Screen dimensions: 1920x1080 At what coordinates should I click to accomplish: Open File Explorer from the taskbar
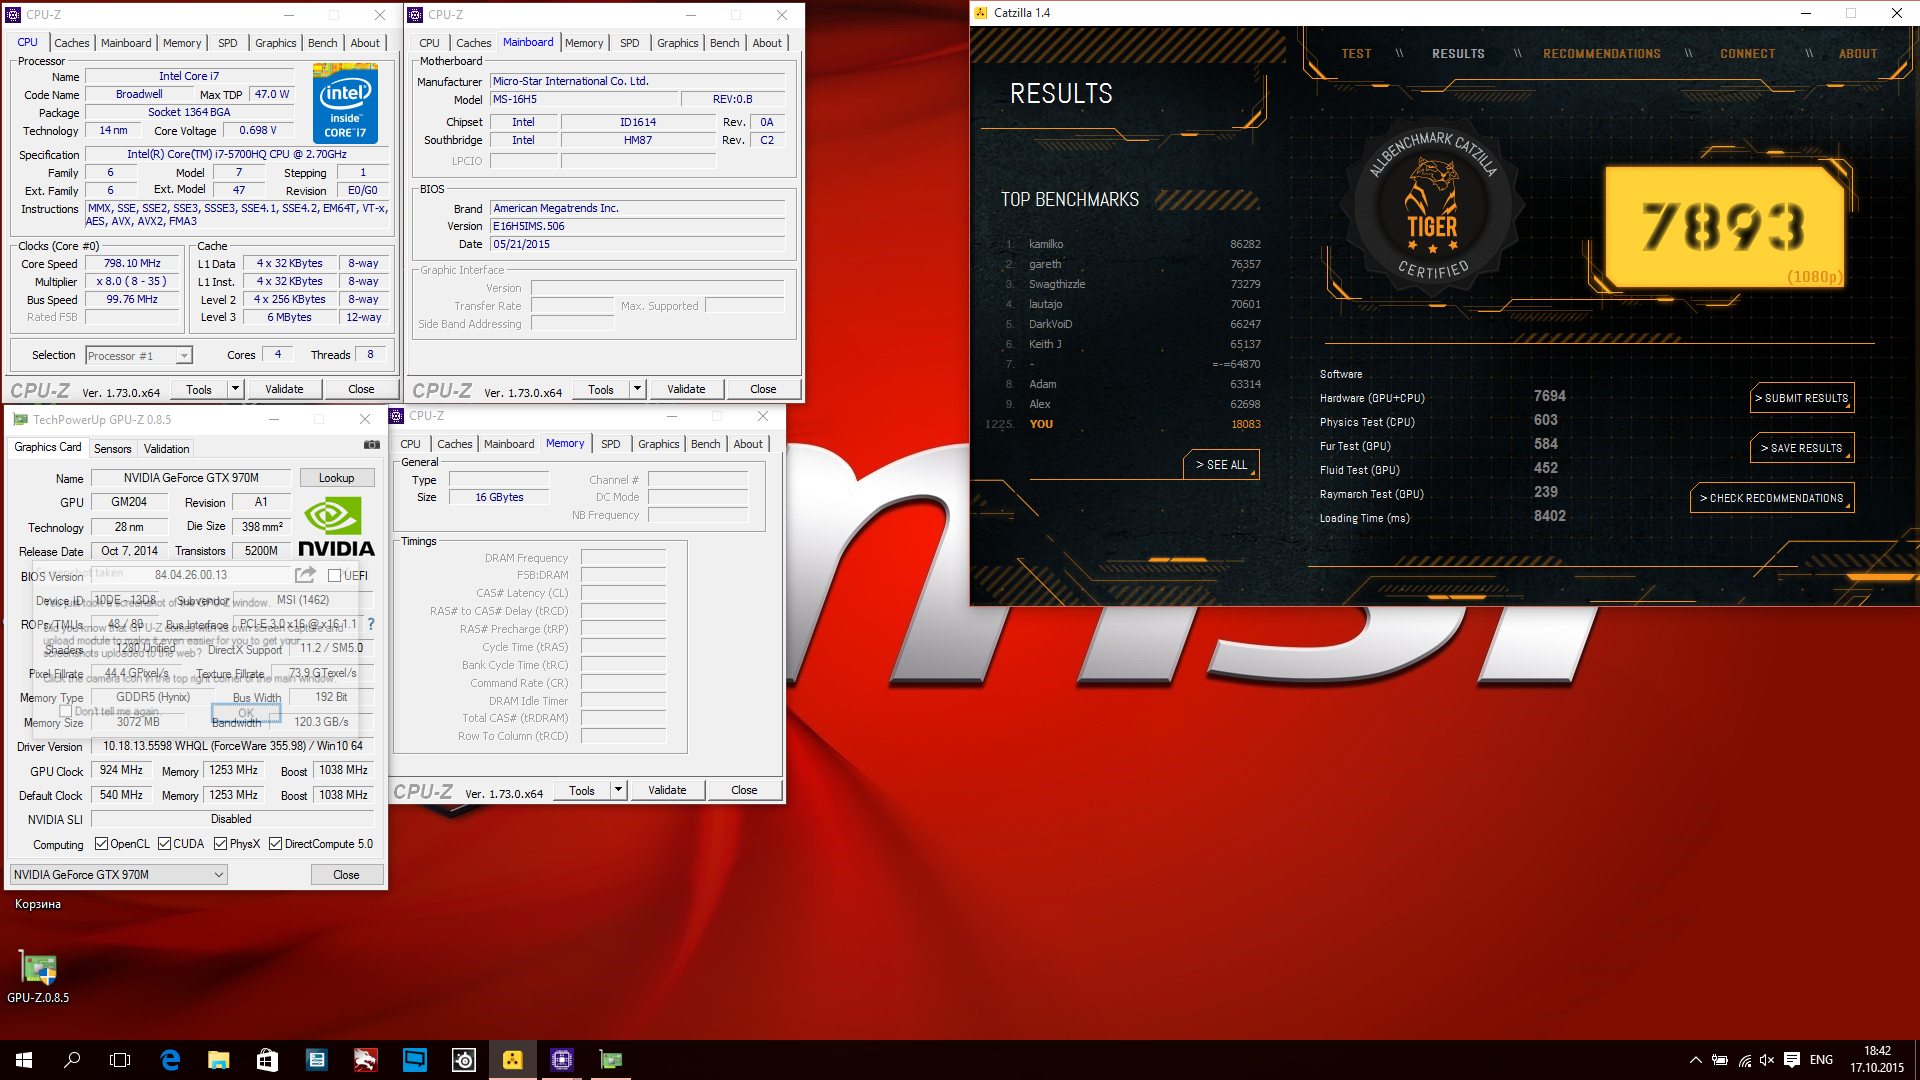(218, 1060)
